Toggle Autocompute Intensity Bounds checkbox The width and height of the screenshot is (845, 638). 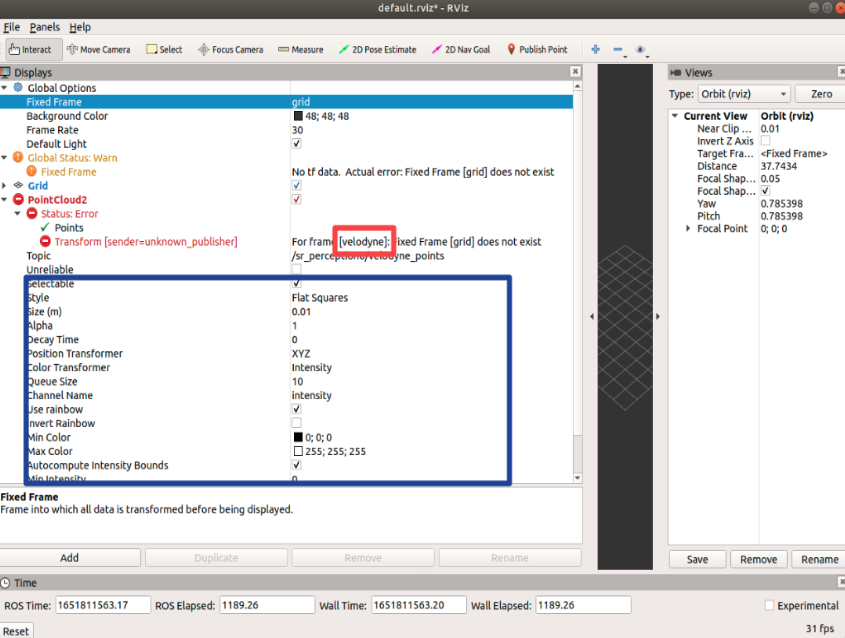[296, 464]
